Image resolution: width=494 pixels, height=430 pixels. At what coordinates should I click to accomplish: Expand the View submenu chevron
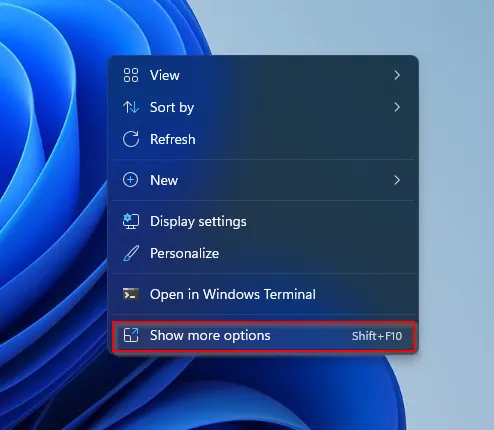pos(397,75)
